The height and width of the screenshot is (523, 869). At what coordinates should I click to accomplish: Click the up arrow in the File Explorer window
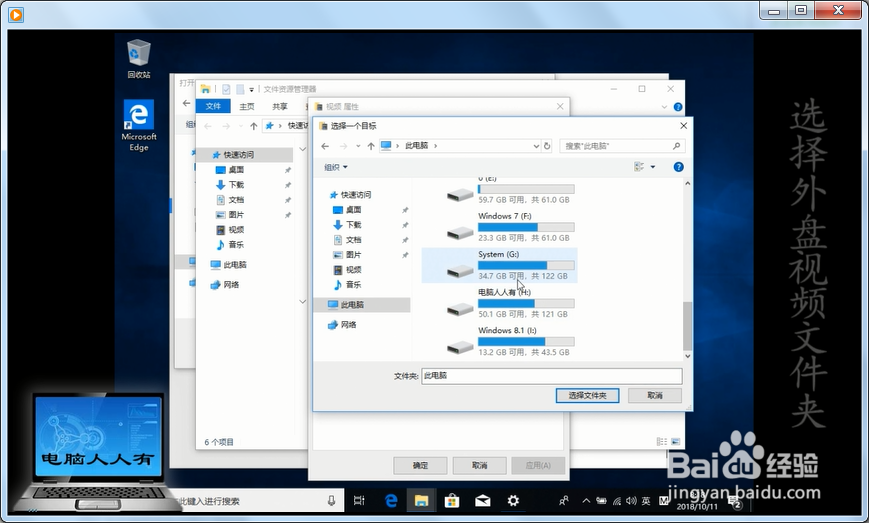[254, 126]
